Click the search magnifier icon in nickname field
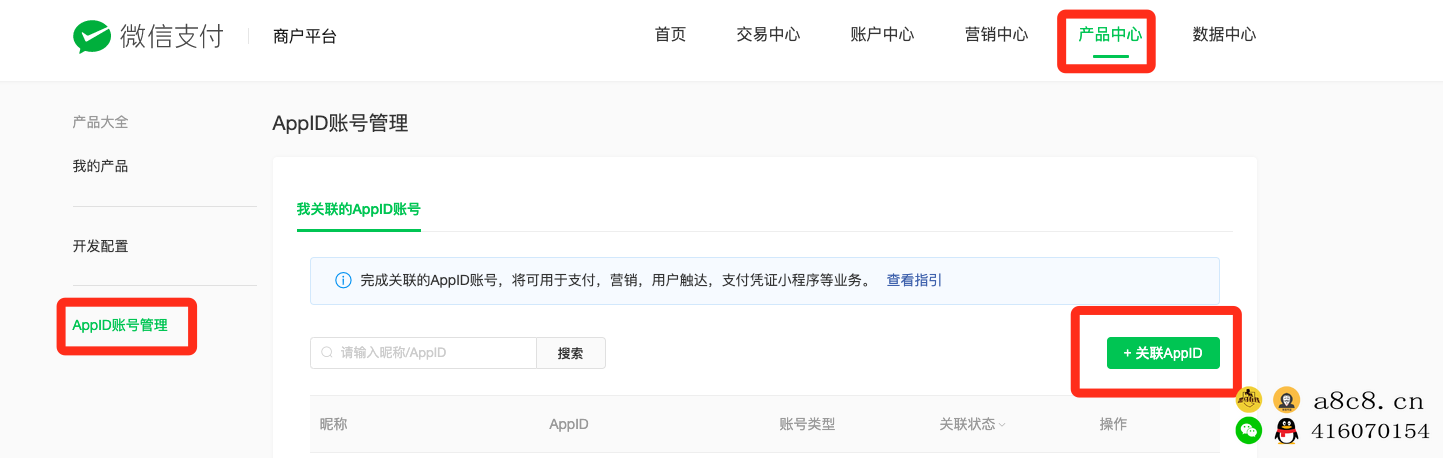This screenshot has width=1443, height=458. [327, 353]
